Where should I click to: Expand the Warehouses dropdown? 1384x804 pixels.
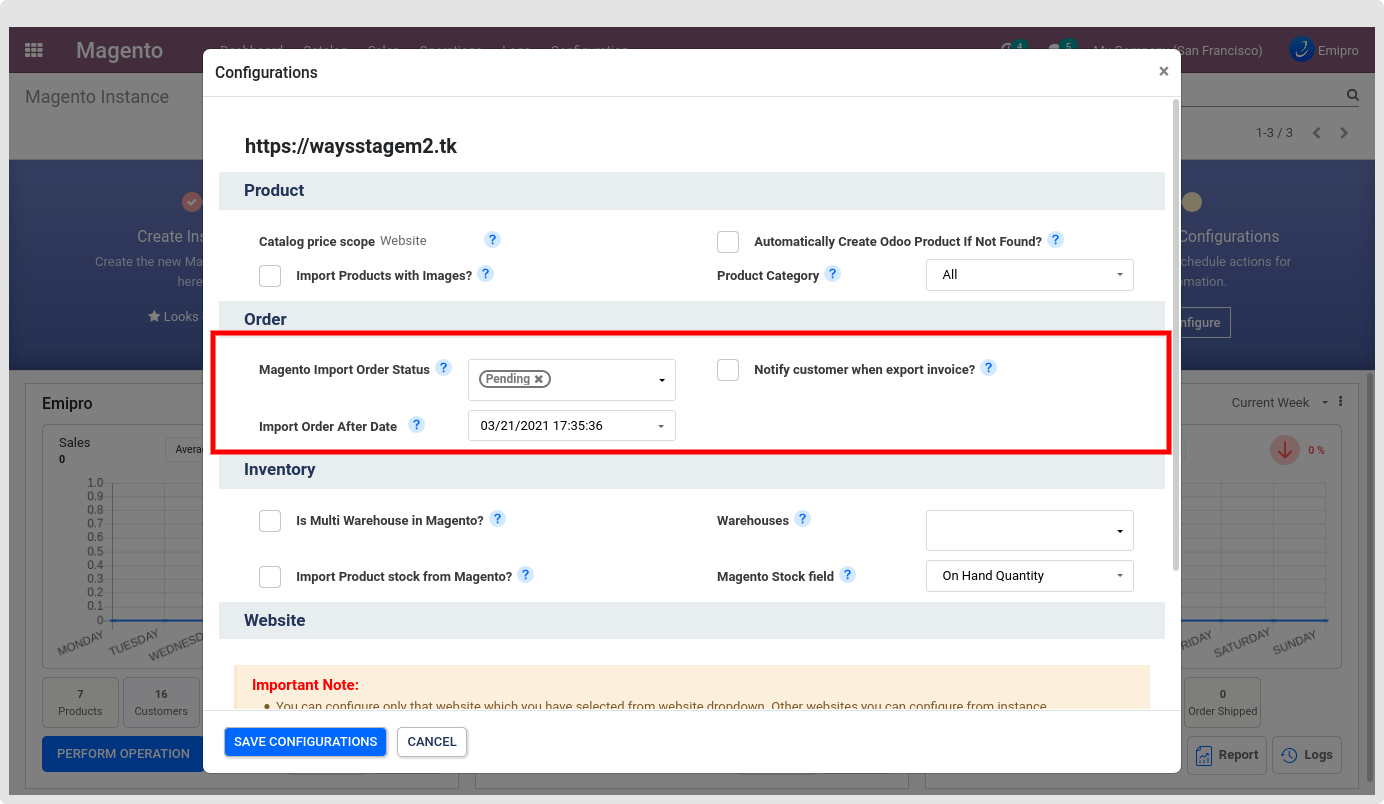click(x=1030, y=530)
